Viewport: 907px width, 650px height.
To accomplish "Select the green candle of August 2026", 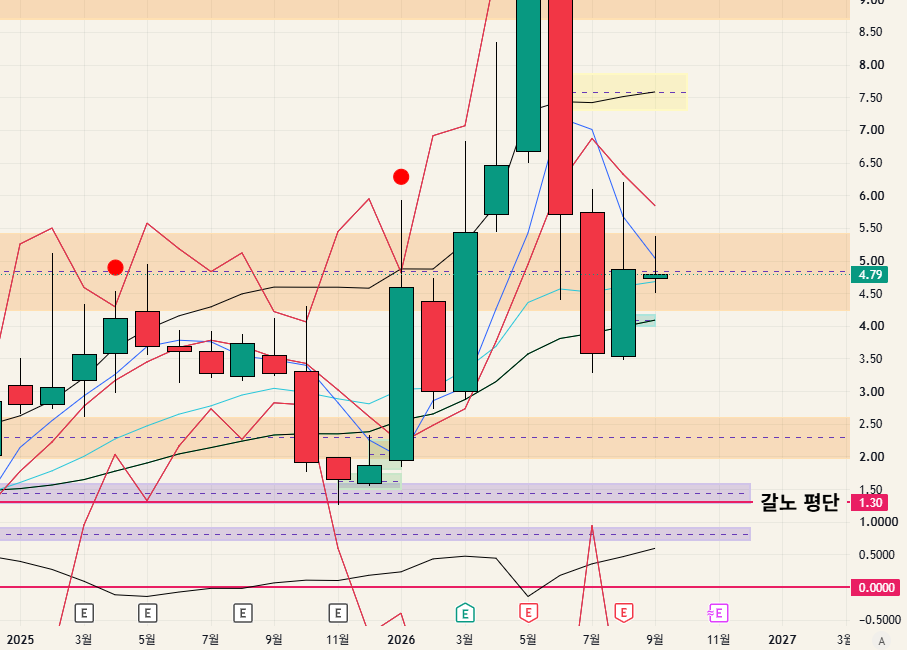I will [x=624, y=313].
